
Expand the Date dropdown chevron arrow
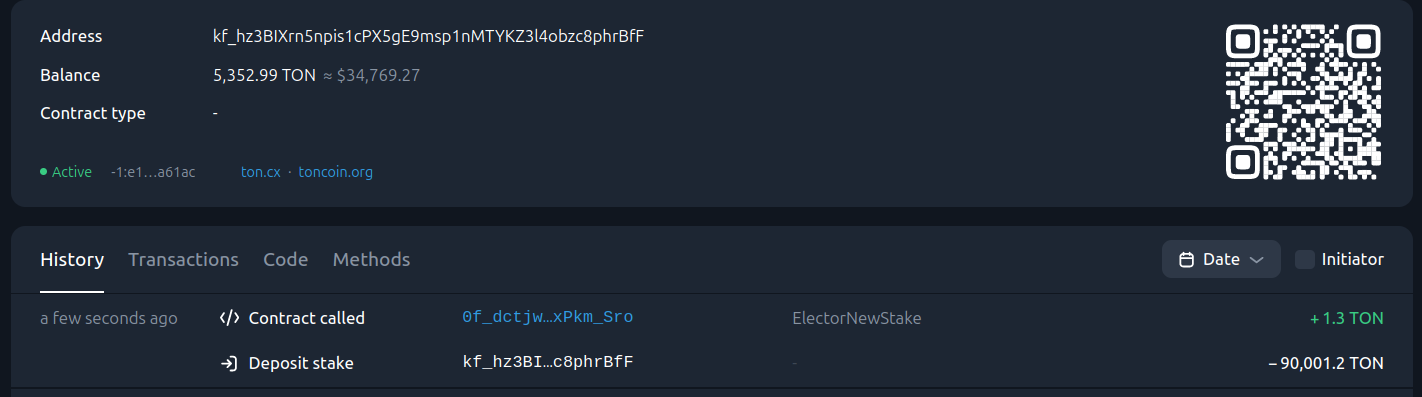click(1258, 260)
